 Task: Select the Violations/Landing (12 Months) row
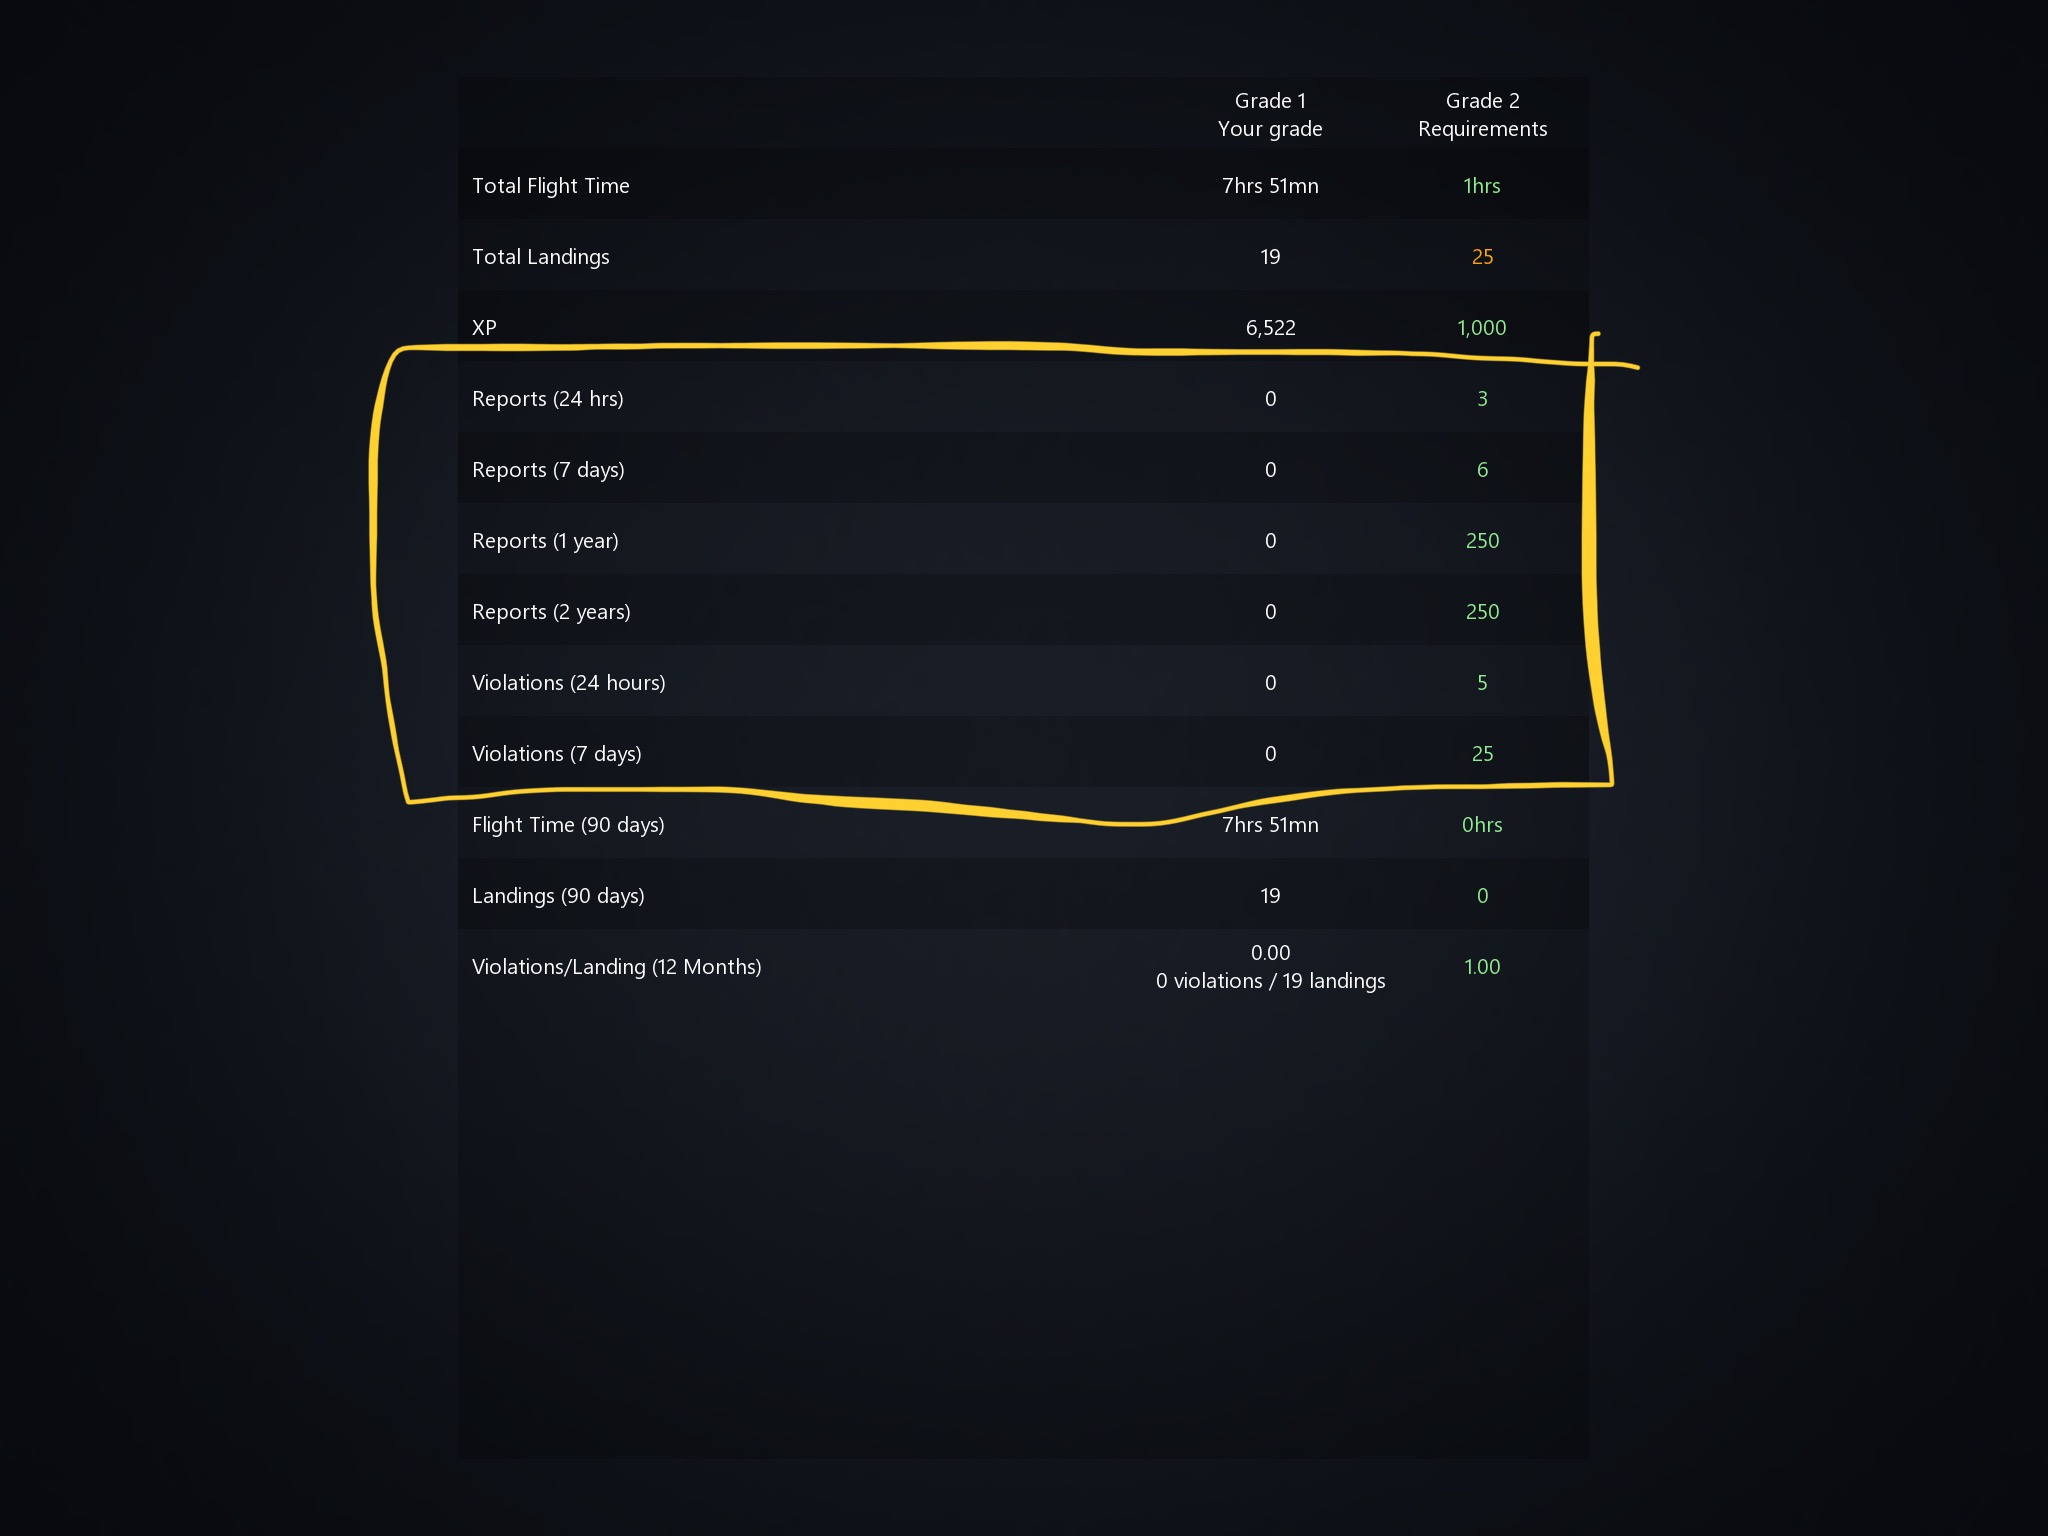pyautogui.click(x=1023, y=966)
